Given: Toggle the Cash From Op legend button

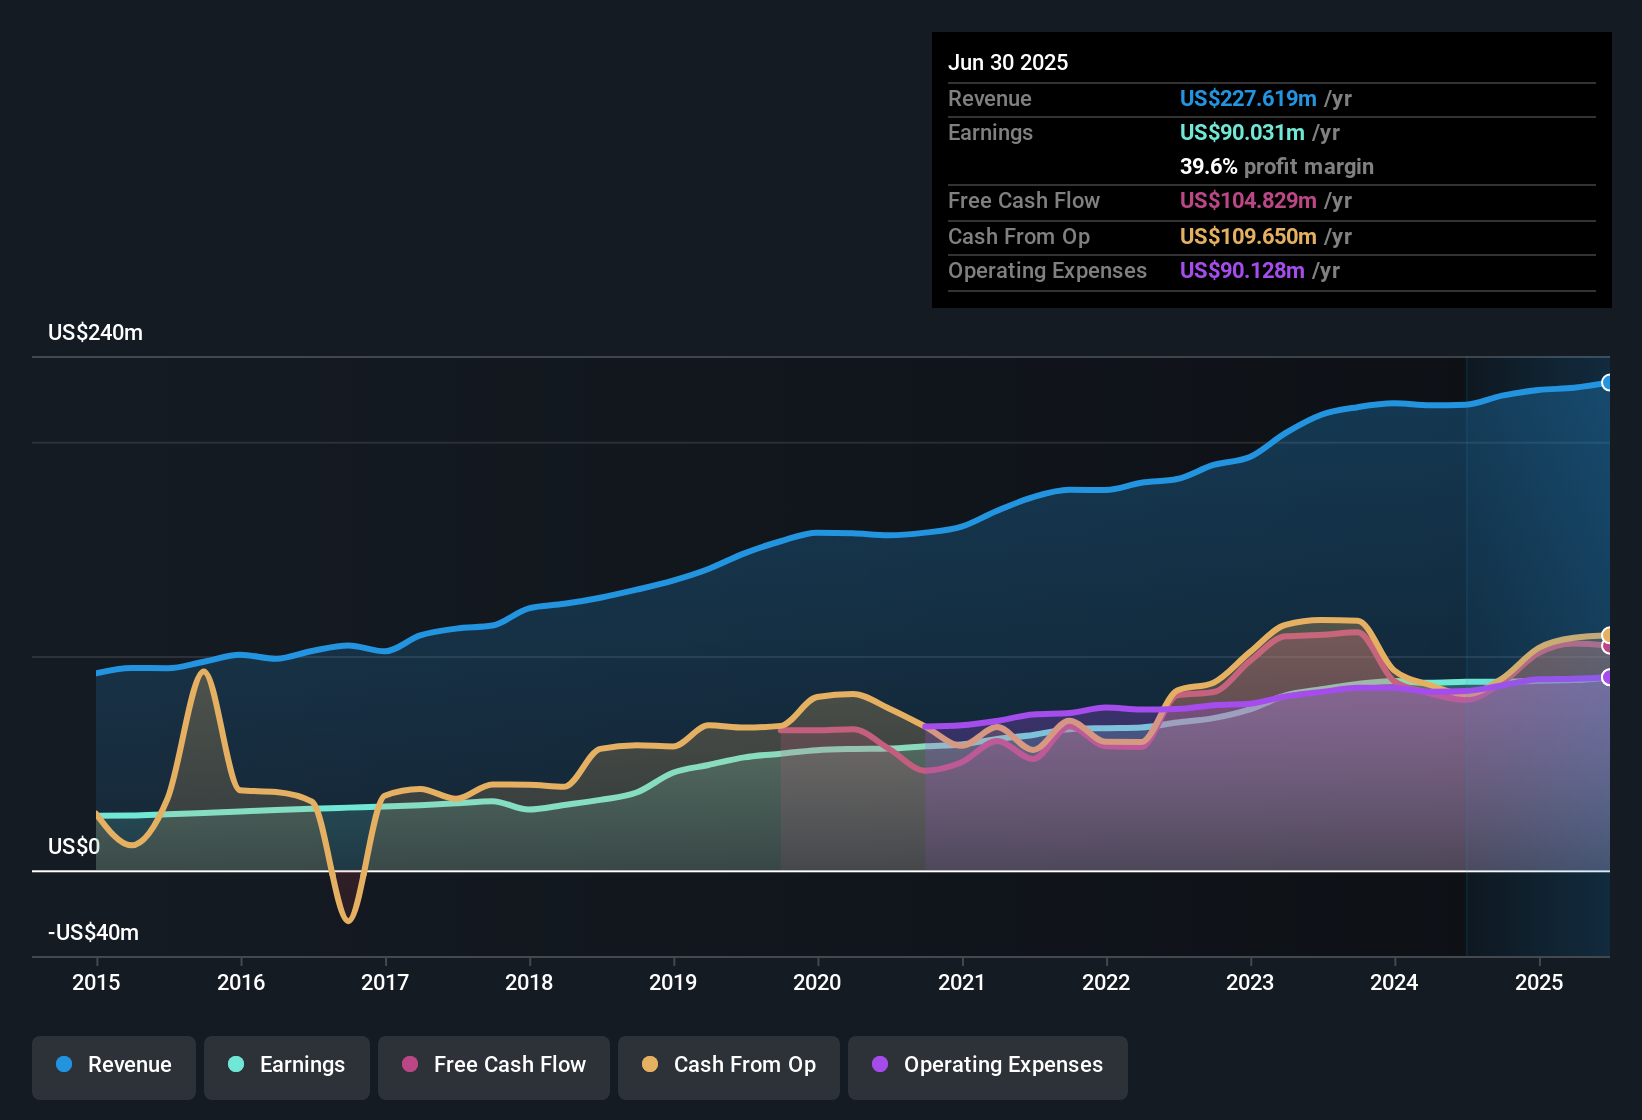Looking at the screenshot, I should pos(729,1068).
